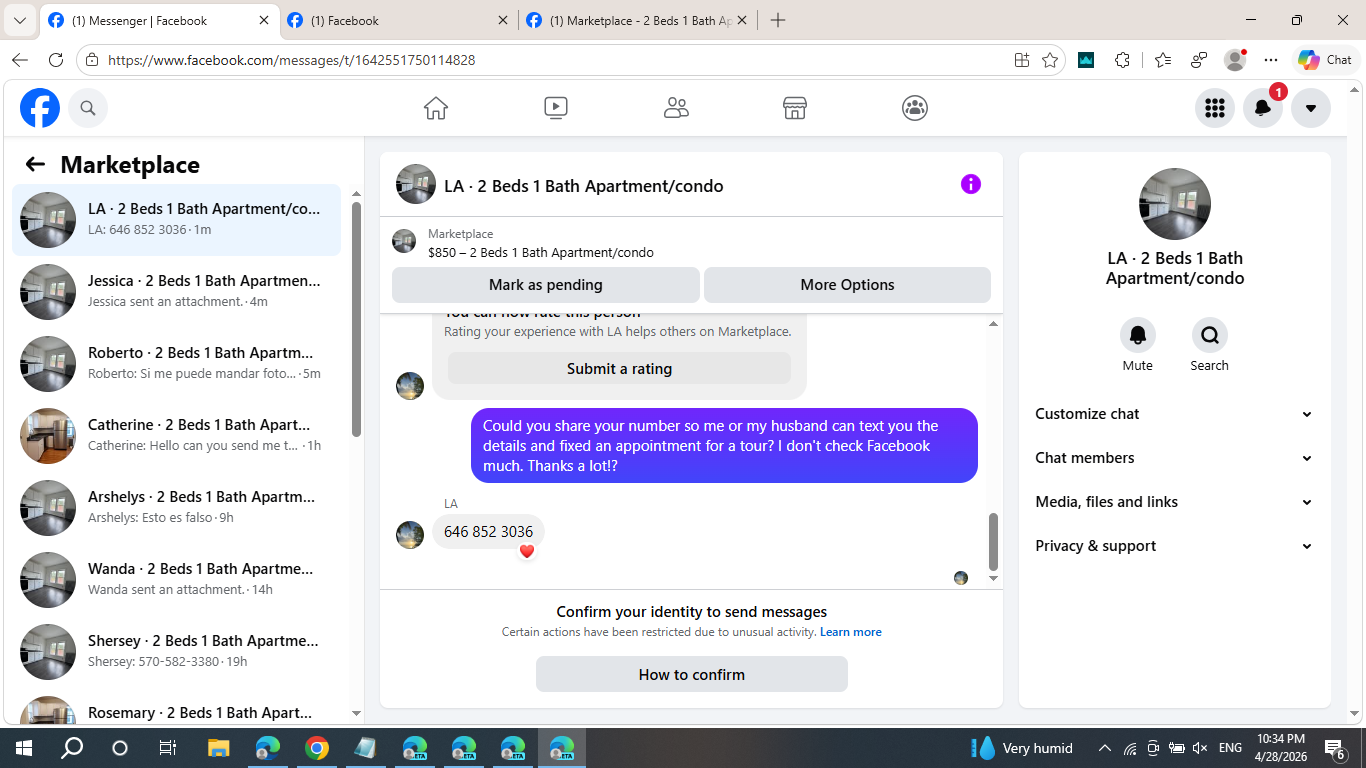Open the Groups icon in top nav
The image size is (1366, 768).
(x=915, y=108)
